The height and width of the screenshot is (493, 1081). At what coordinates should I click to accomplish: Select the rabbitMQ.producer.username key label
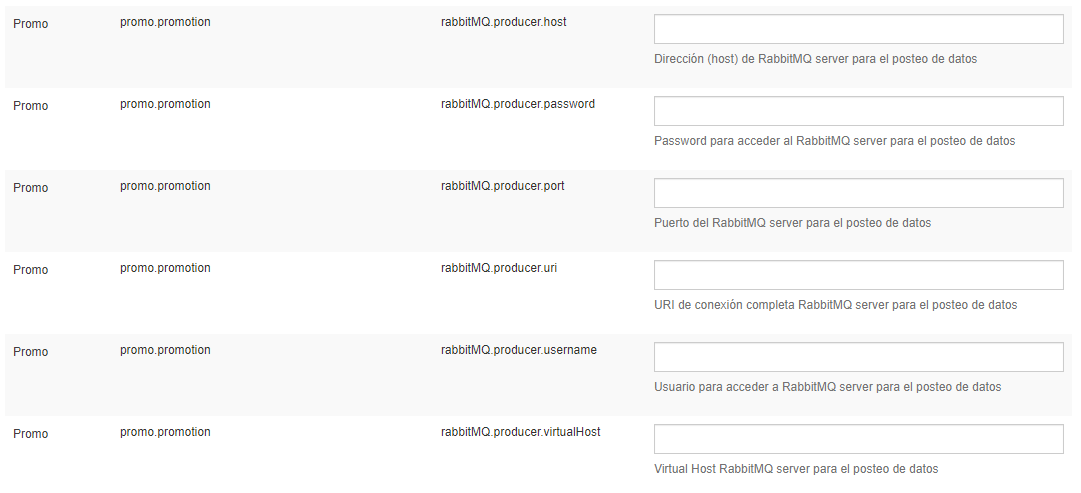click(x=518, y=350)
